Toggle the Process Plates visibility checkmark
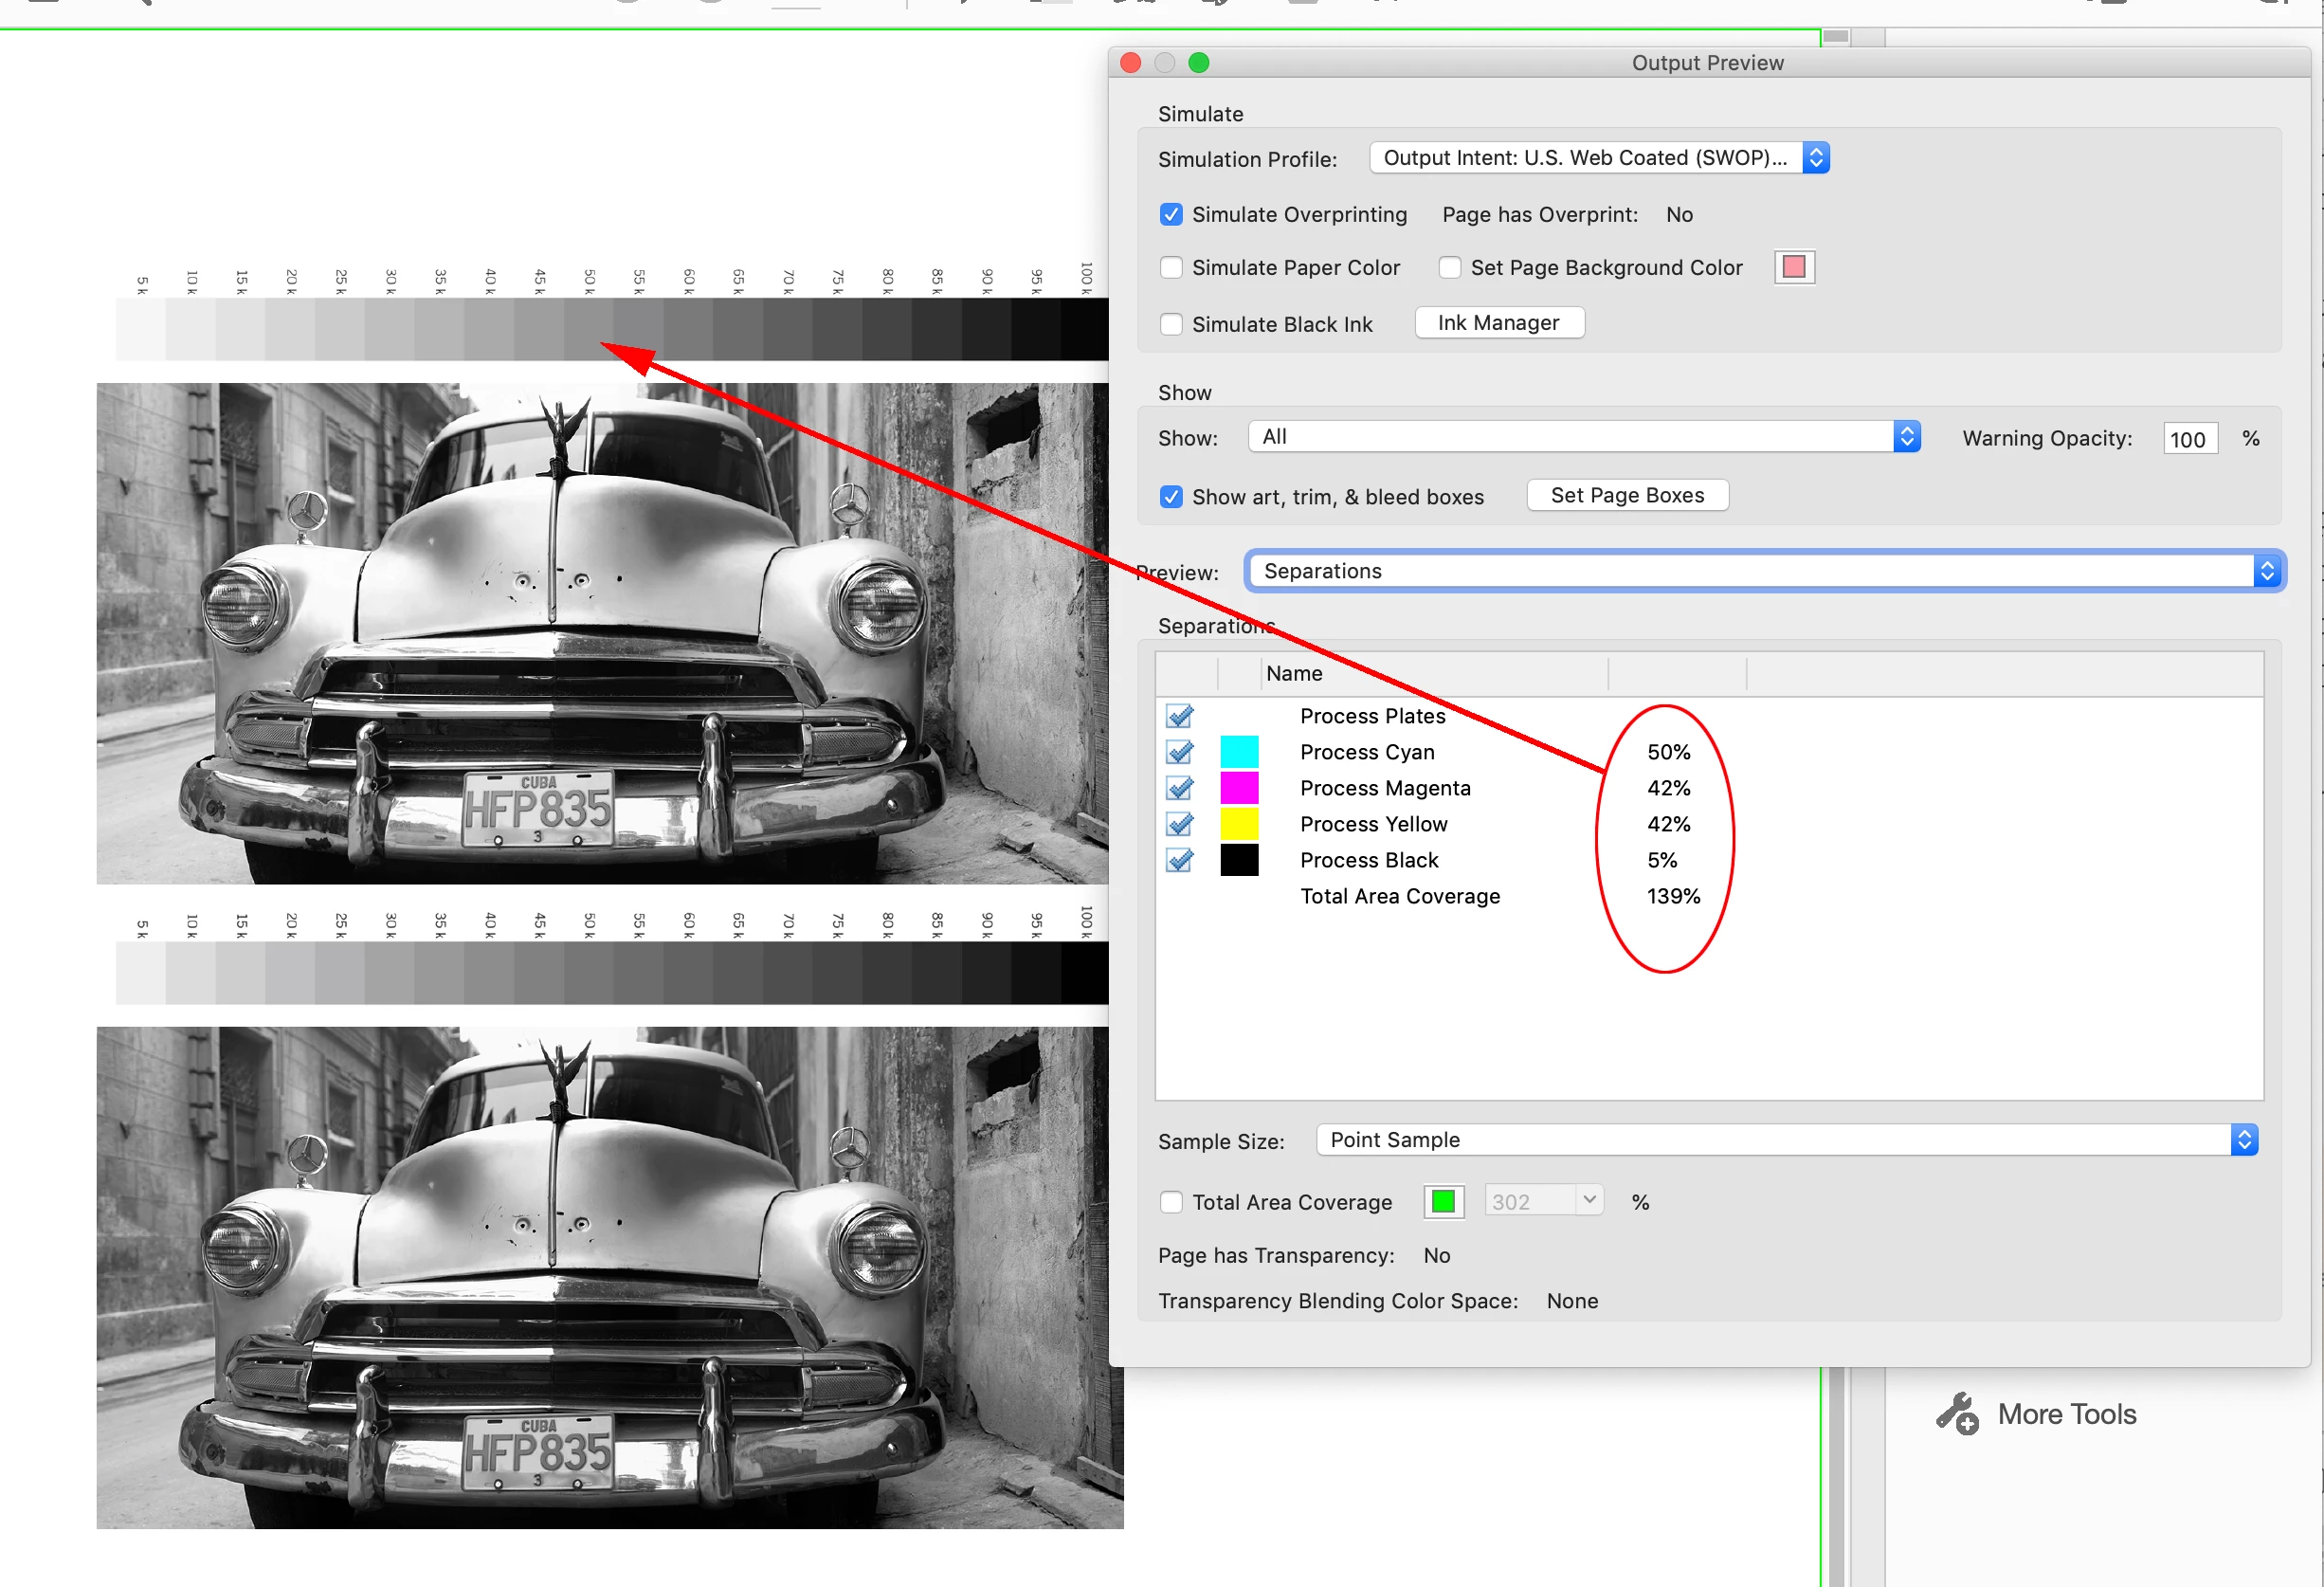The width and height of the screenshot is (2324, 1587). [1179, 716]
